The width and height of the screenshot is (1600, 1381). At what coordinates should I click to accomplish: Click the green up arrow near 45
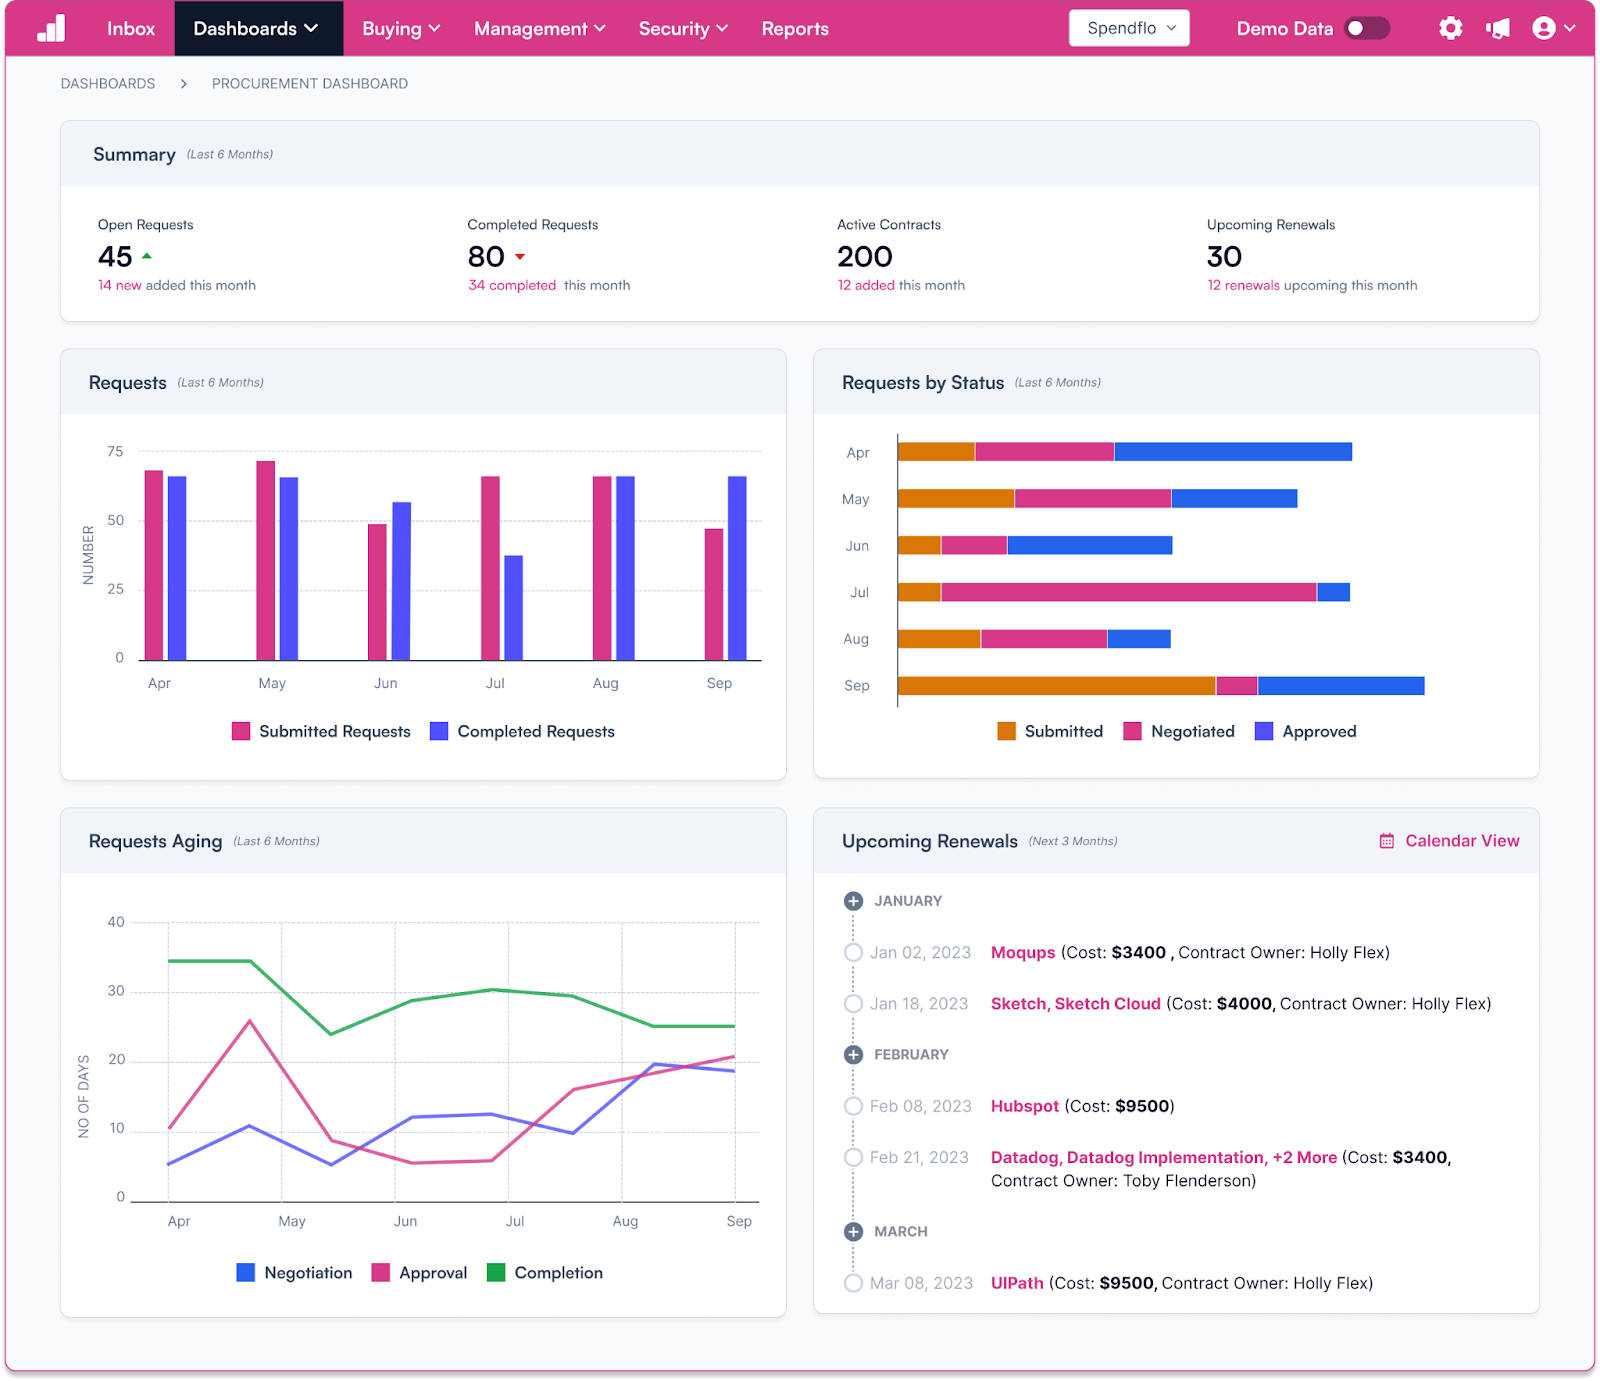tap(147, 257)
